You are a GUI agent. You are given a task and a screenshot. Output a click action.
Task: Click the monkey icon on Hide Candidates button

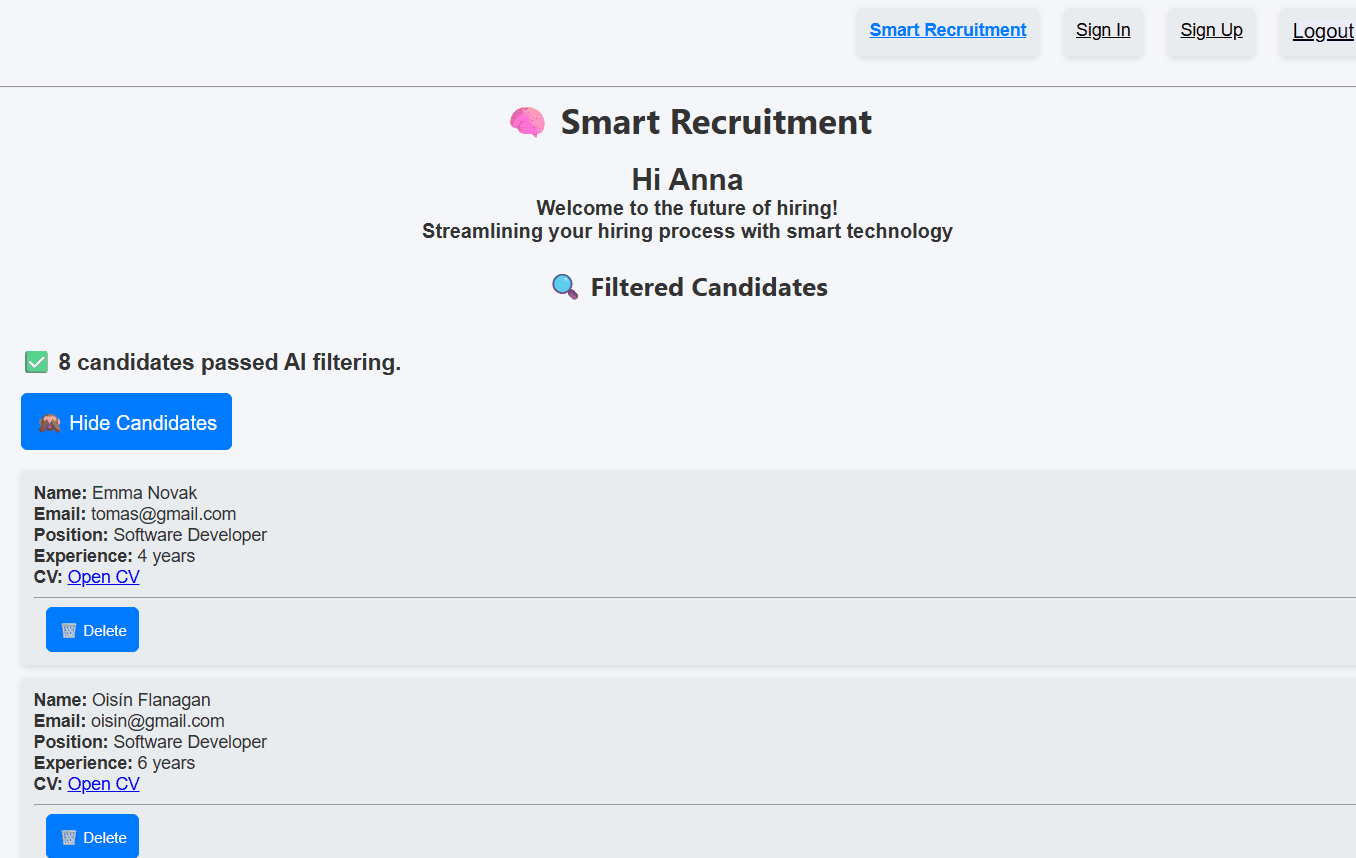click(50, 423)
